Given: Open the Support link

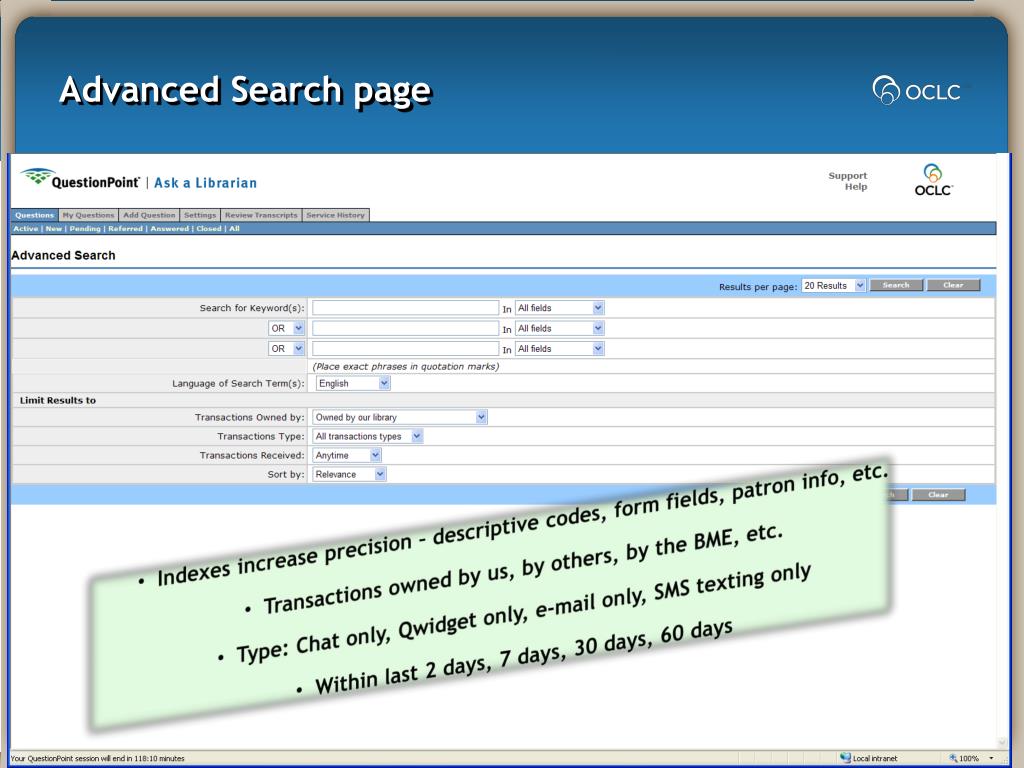Looking at the screenshot, I should pyautogui.click(x=848, y=176).
